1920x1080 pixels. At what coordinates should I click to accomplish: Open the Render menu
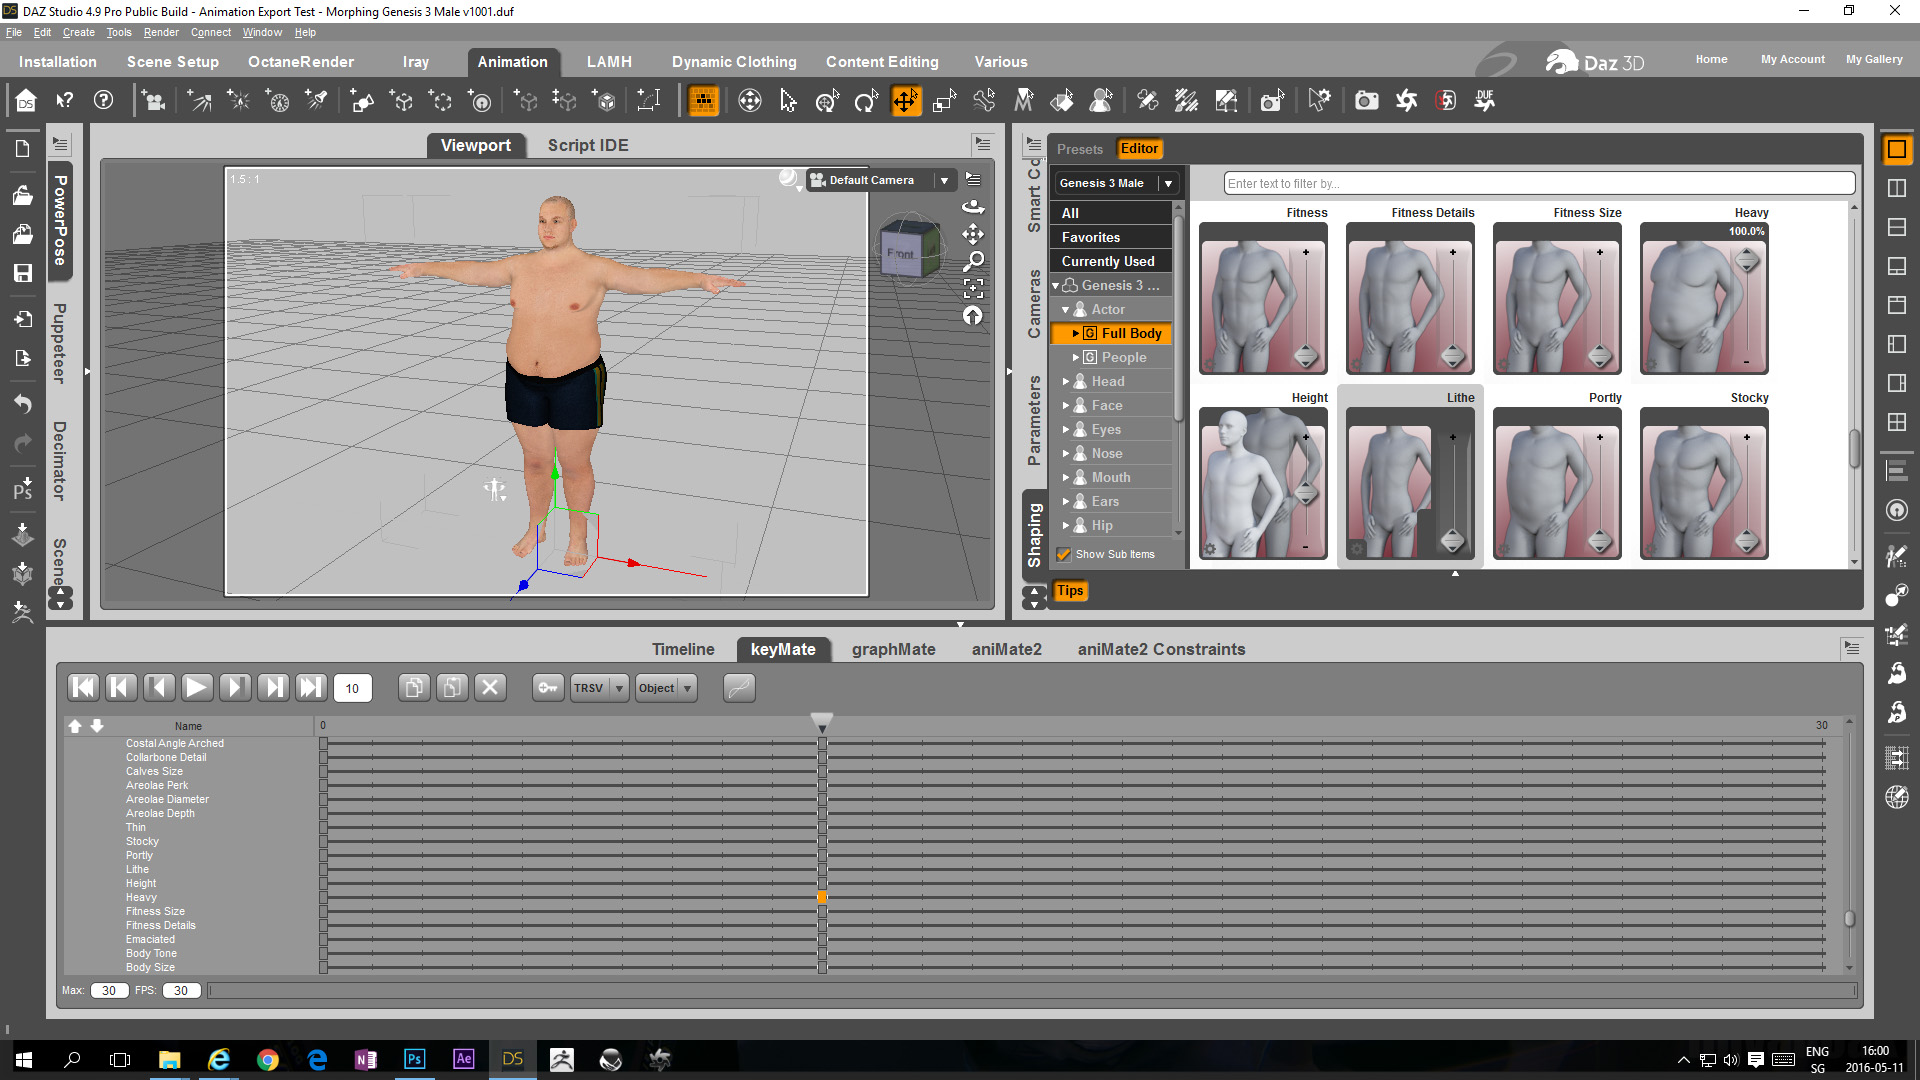click(x=160, y=32)
